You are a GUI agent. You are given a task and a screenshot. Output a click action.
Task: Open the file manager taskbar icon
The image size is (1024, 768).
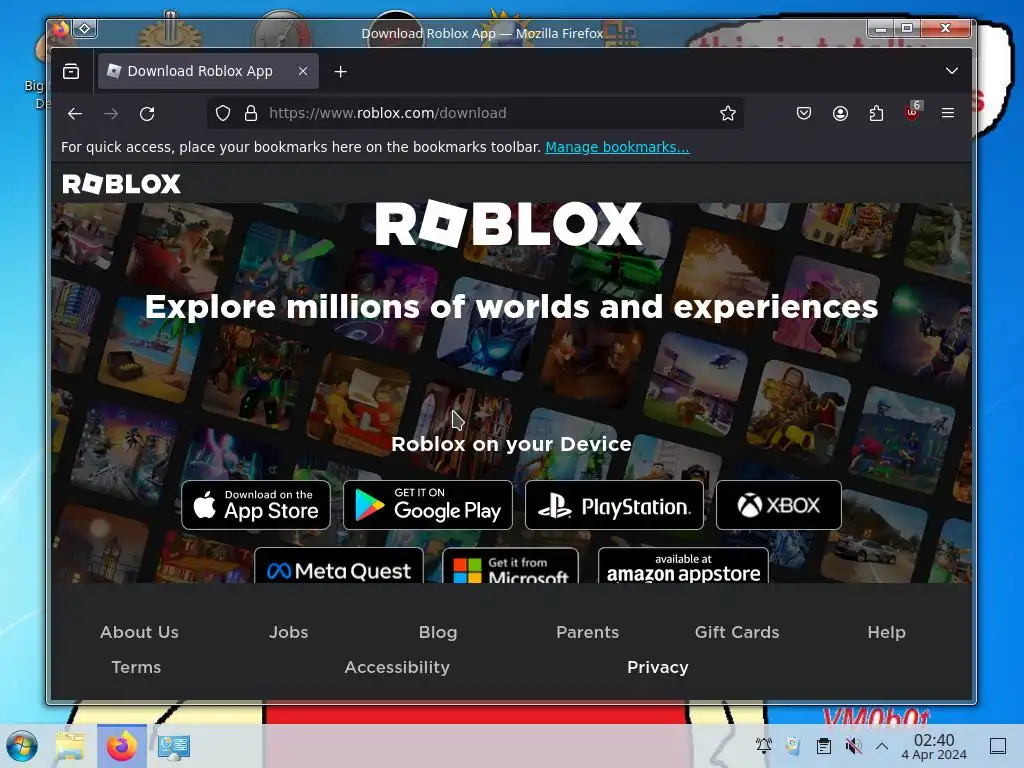(x=70, y=746)
